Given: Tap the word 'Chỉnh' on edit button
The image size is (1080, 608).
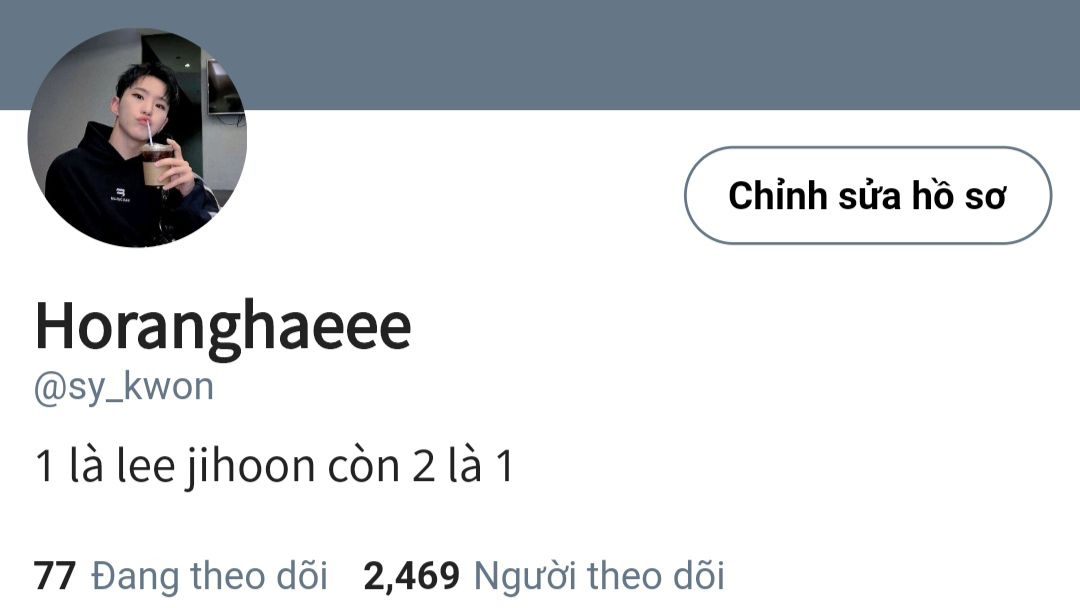Looking at the screenshot, I should (x=778, y=197).
